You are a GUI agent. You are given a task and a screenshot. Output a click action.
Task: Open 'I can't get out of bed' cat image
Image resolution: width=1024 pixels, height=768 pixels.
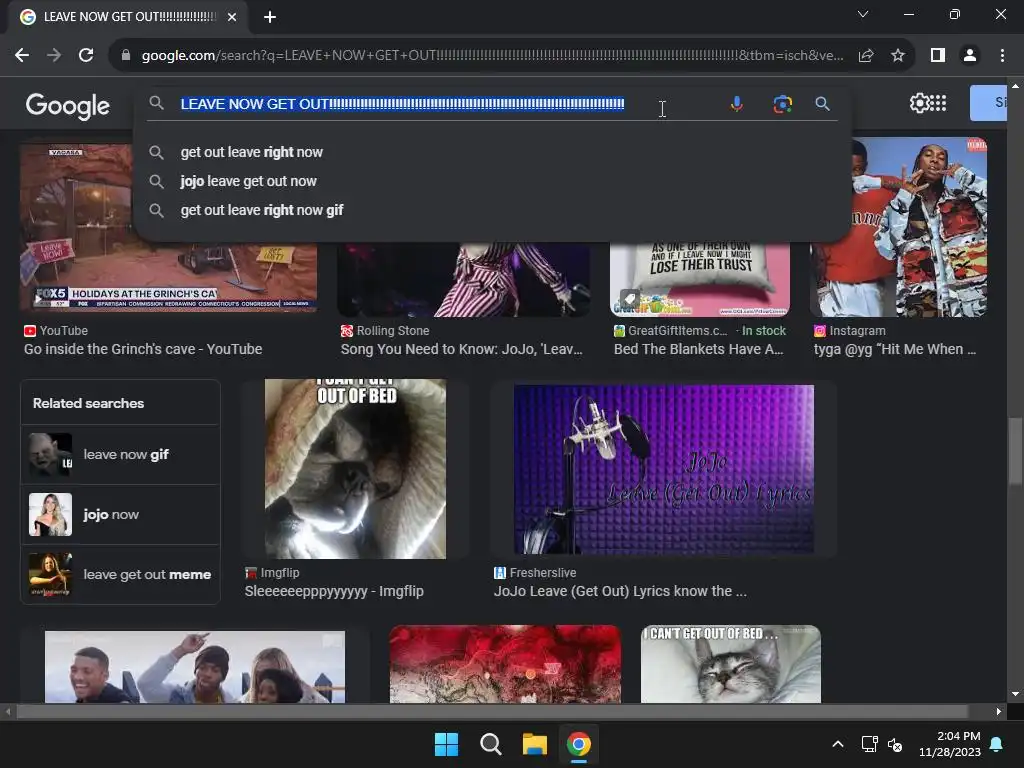pos(731,664)
